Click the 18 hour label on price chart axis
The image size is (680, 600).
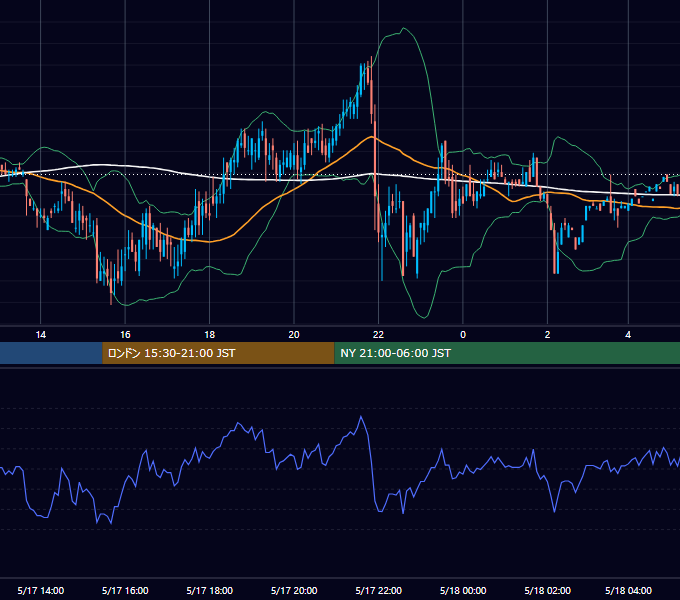tap(209, 335)
